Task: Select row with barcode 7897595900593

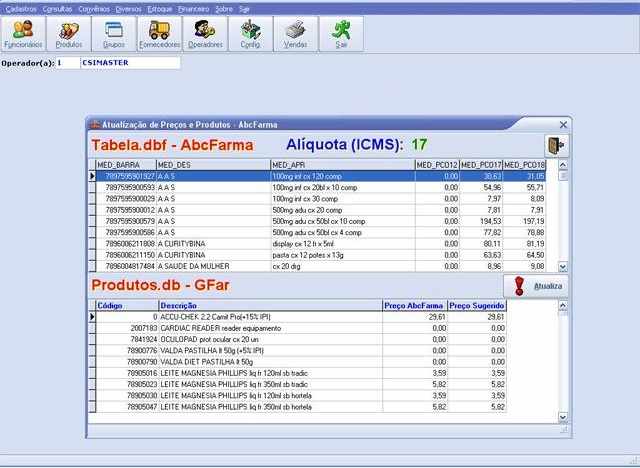Action: (321, 188)
